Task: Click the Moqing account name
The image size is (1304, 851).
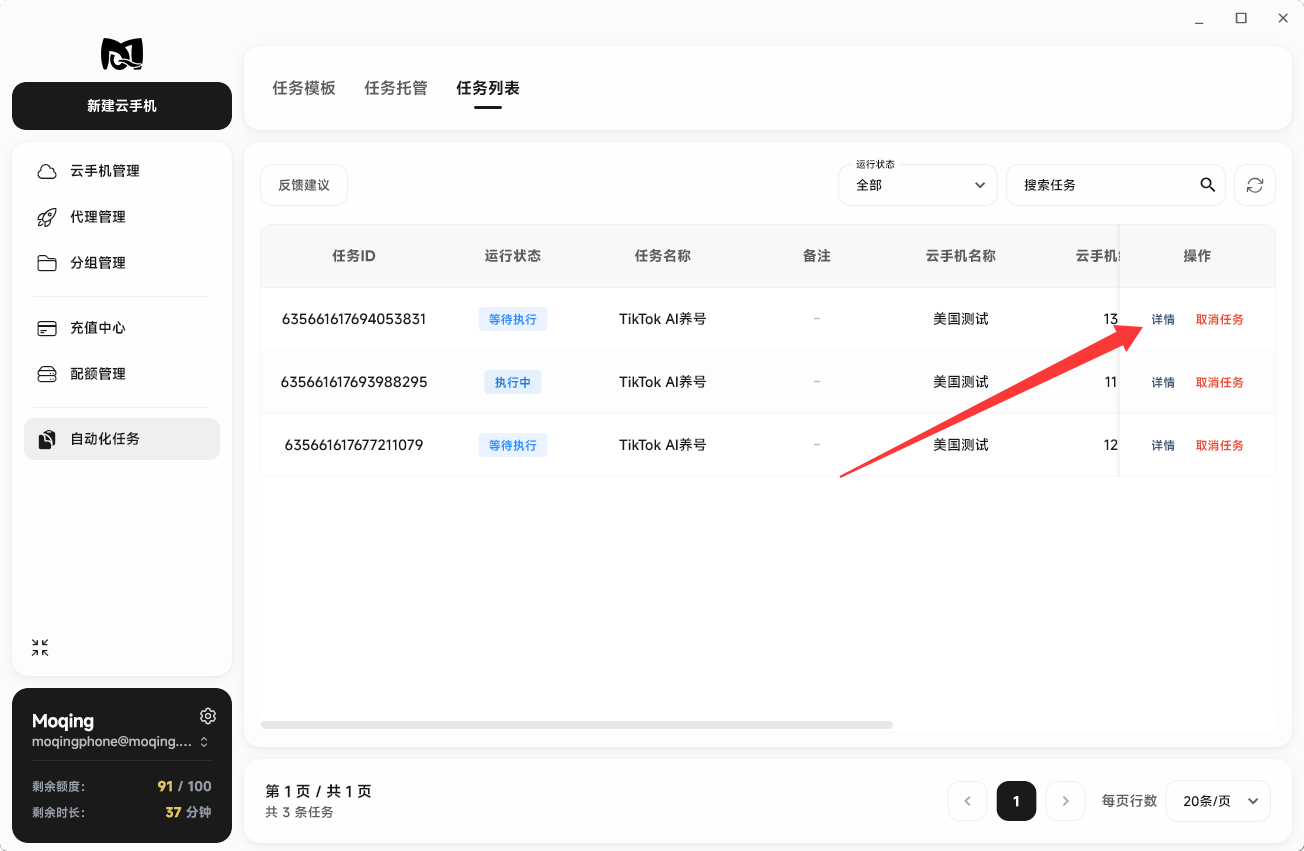Action: [63, 721]
